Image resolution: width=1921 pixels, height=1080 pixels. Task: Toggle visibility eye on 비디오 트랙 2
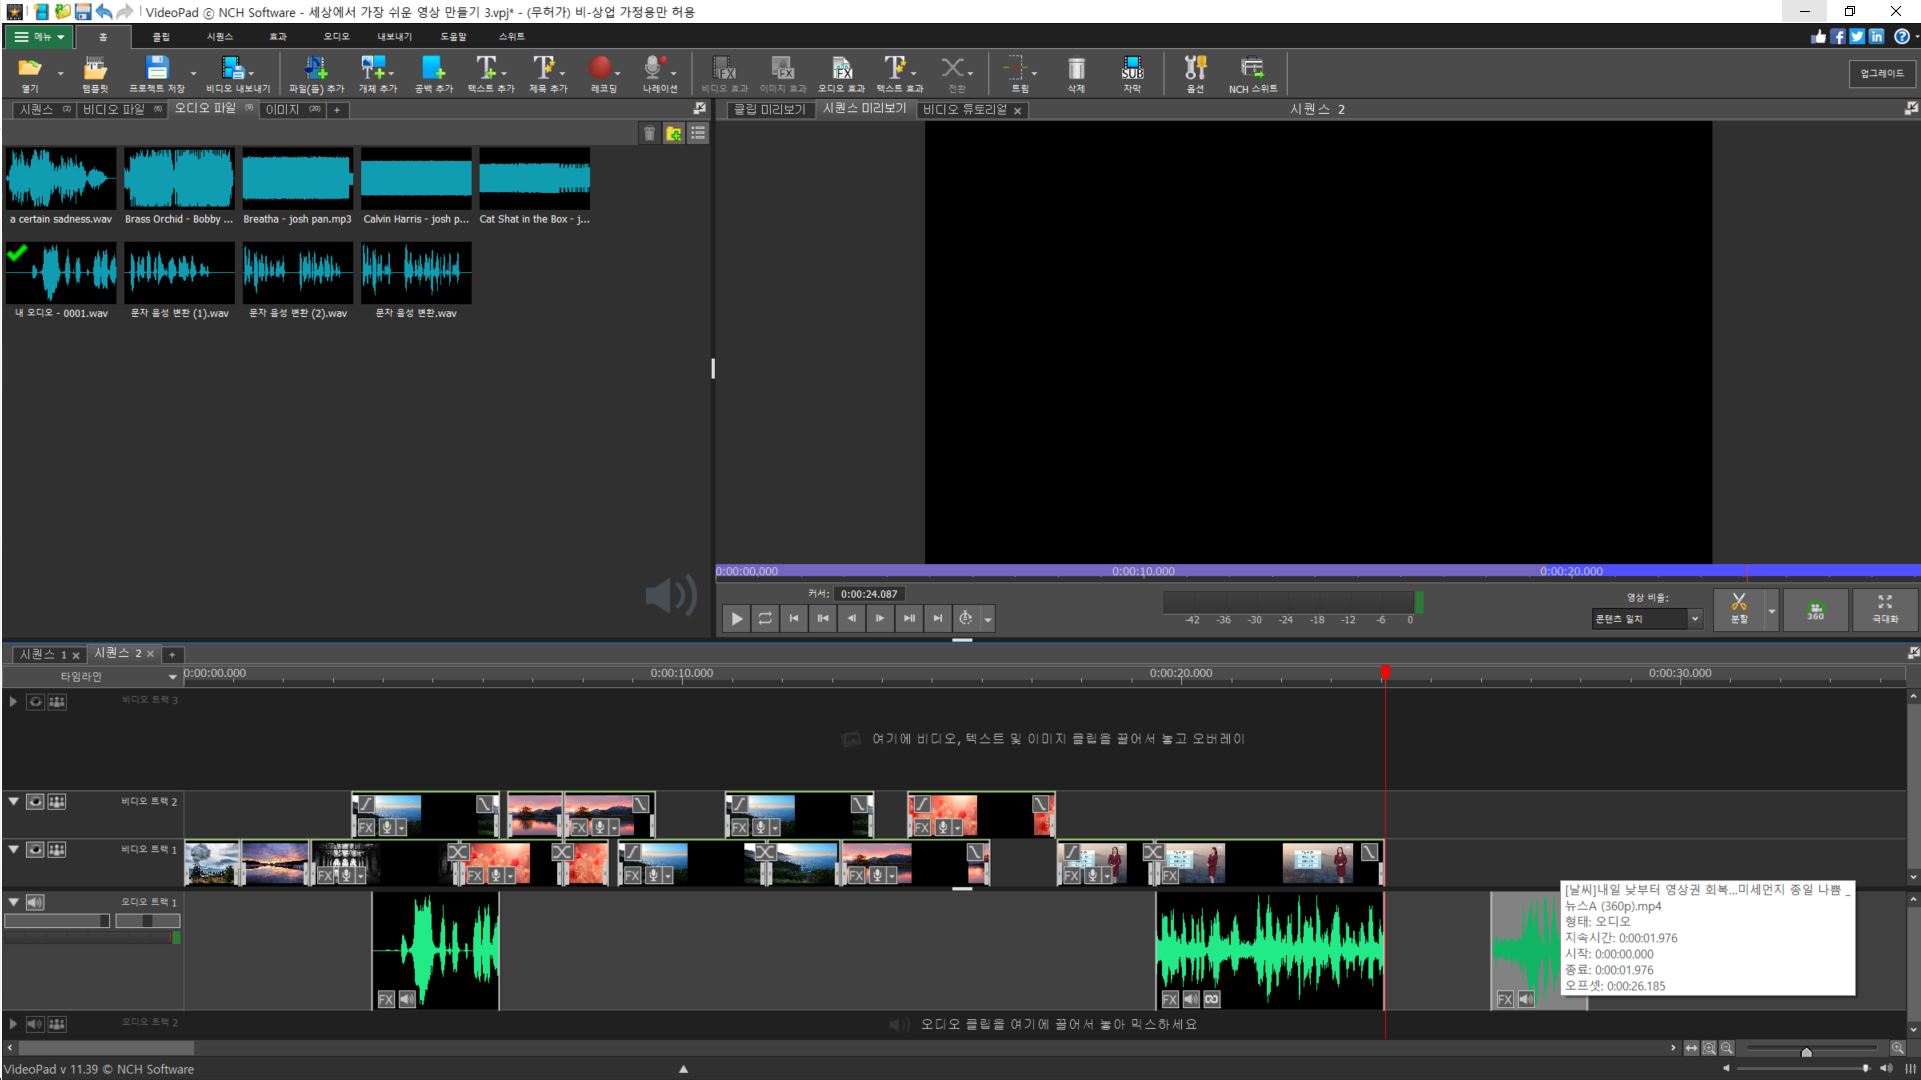[35, 802]
